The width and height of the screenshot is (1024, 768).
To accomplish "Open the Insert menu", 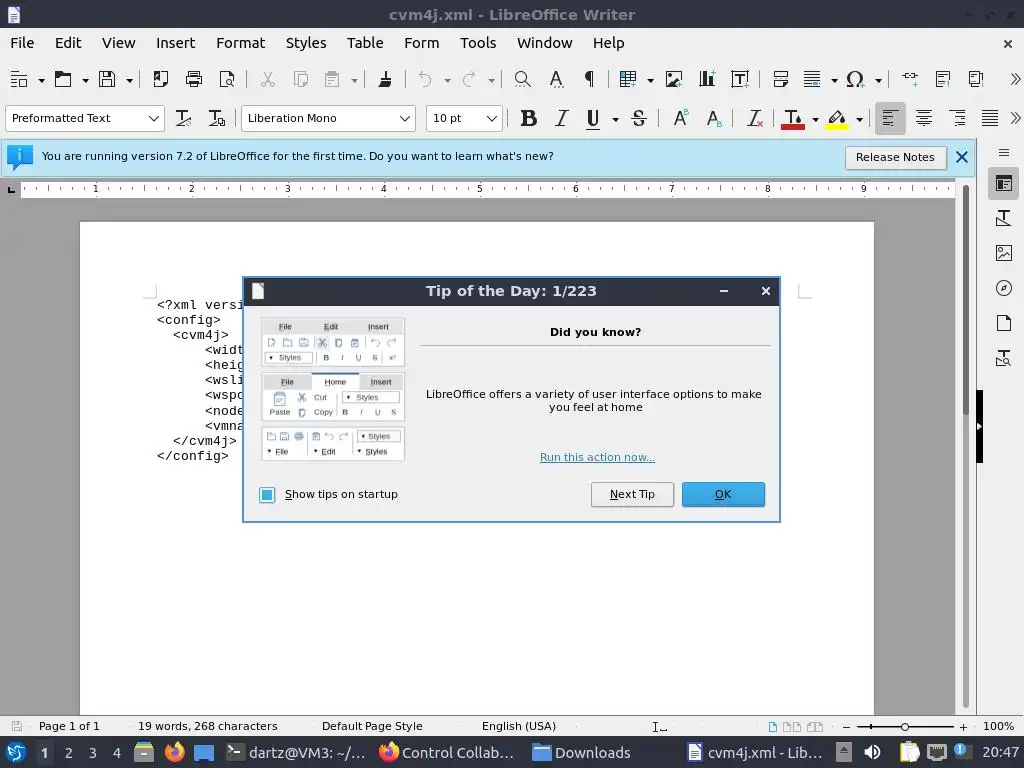I will 175,43.
